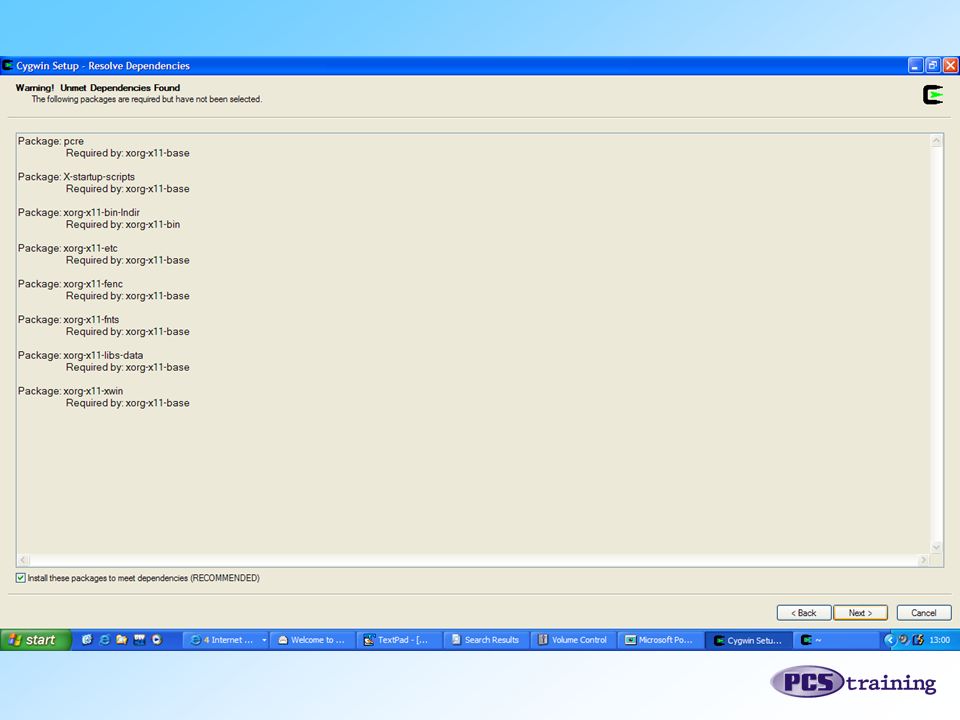Close the Cygwin Setup window

pos(951,66)
